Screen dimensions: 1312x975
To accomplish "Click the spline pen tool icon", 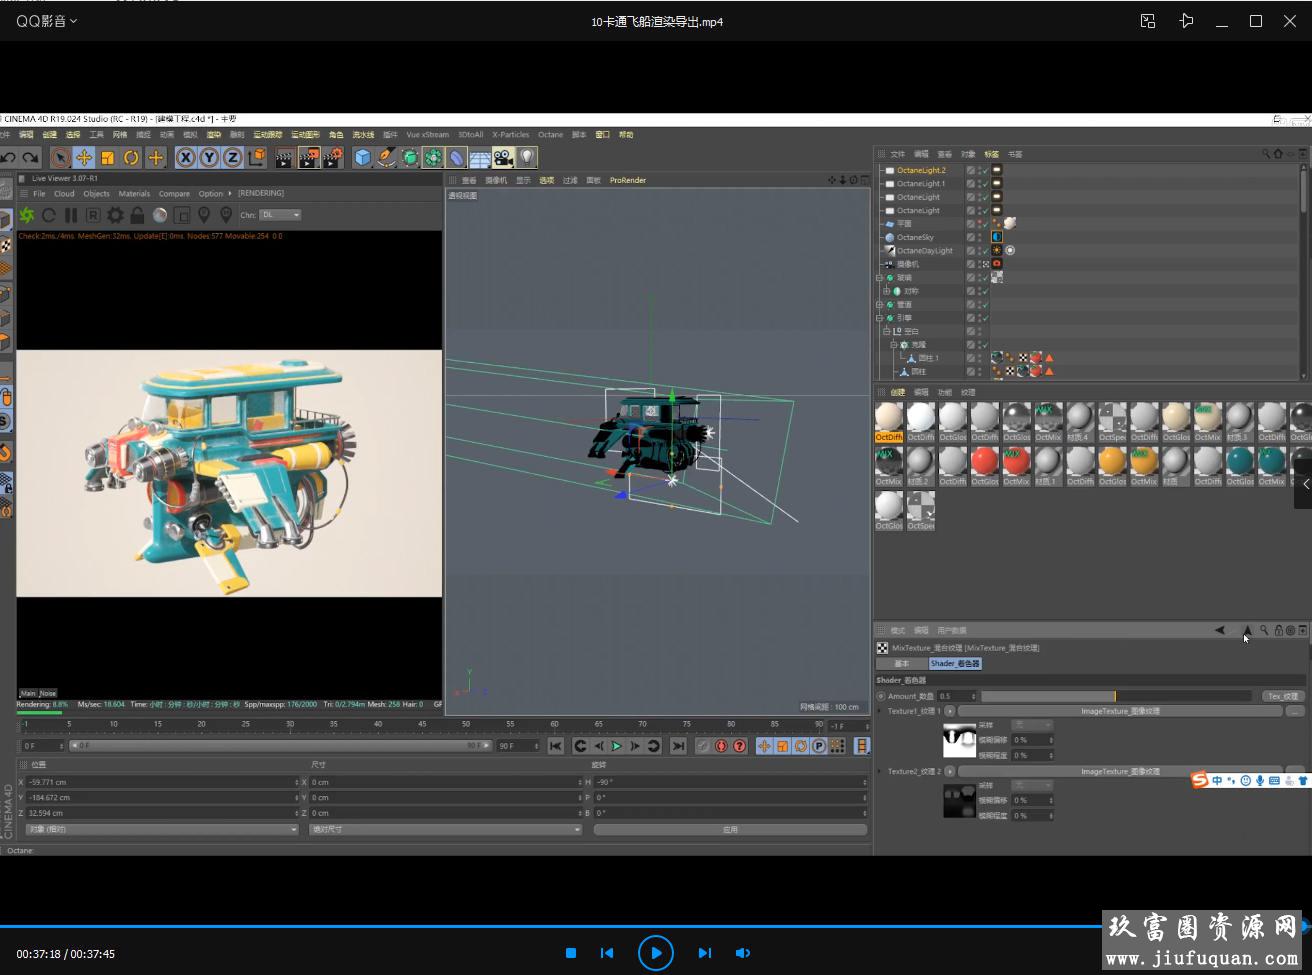I will tap(387, 158).
